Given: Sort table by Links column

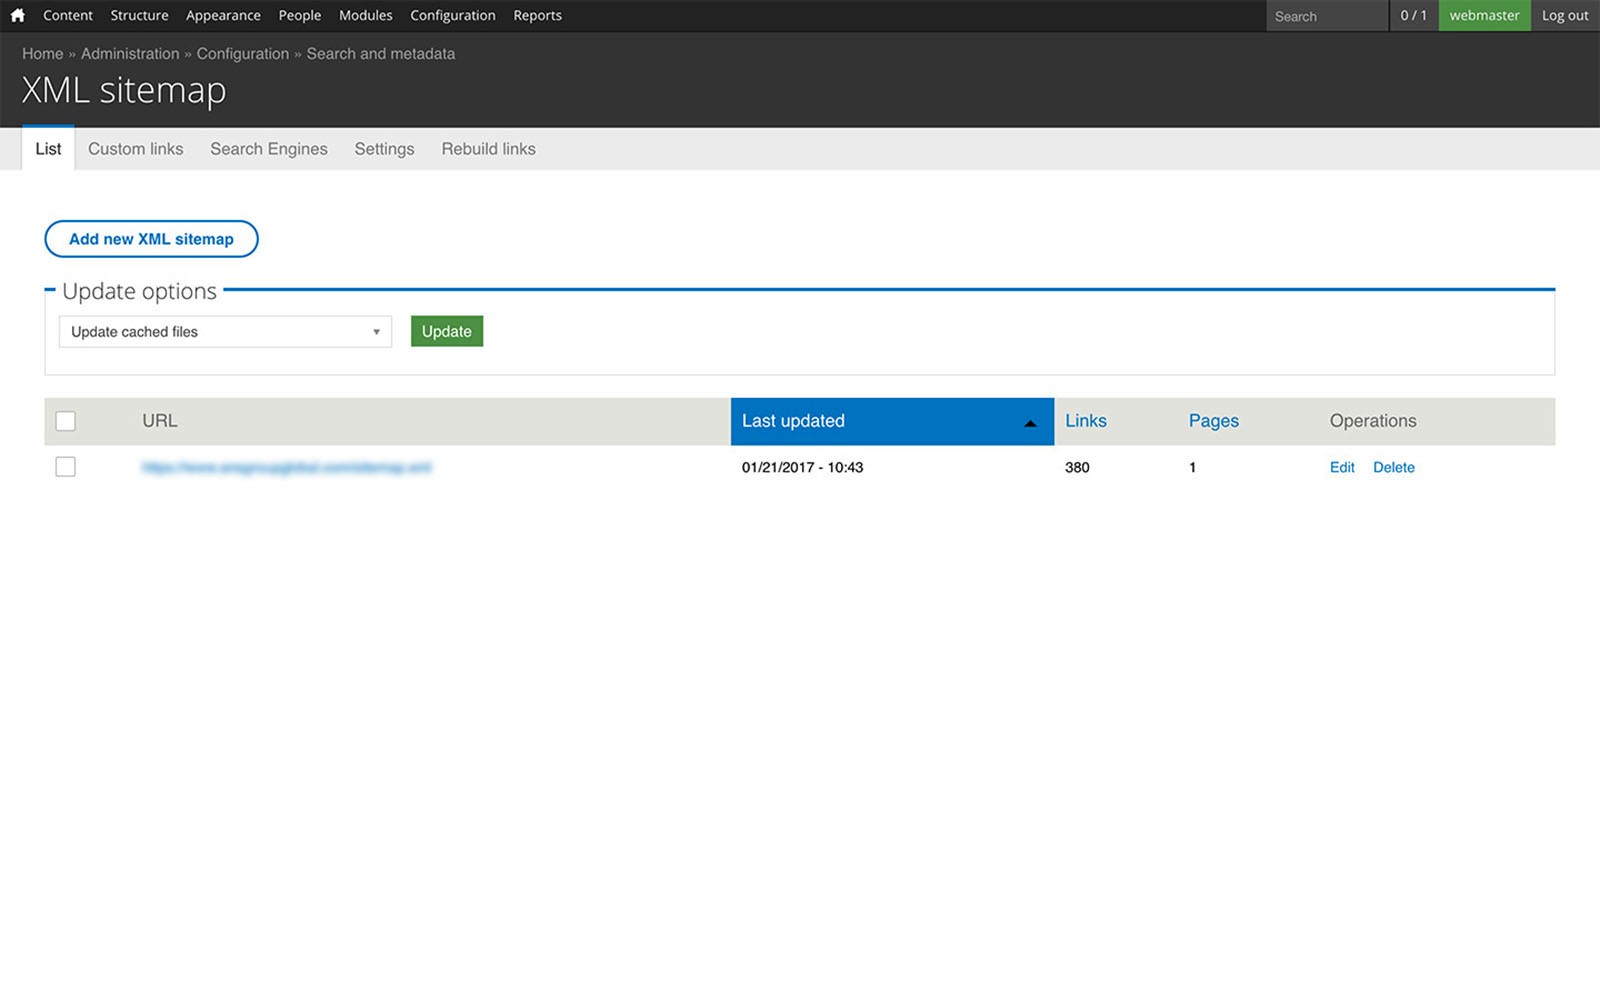Looking at the screenshot, I should click(1086, 421).
